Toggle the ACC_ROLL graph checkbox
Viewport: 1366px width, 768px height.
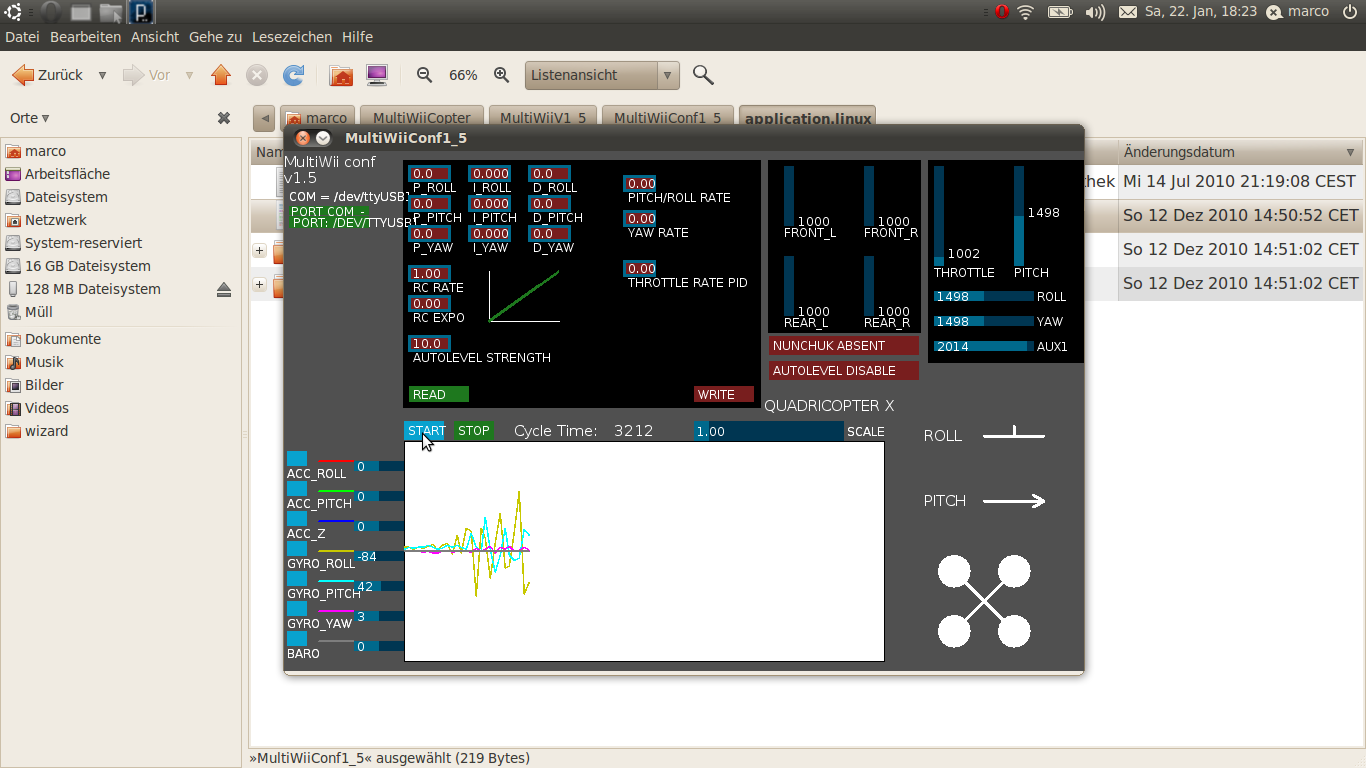tap(297, 459)
